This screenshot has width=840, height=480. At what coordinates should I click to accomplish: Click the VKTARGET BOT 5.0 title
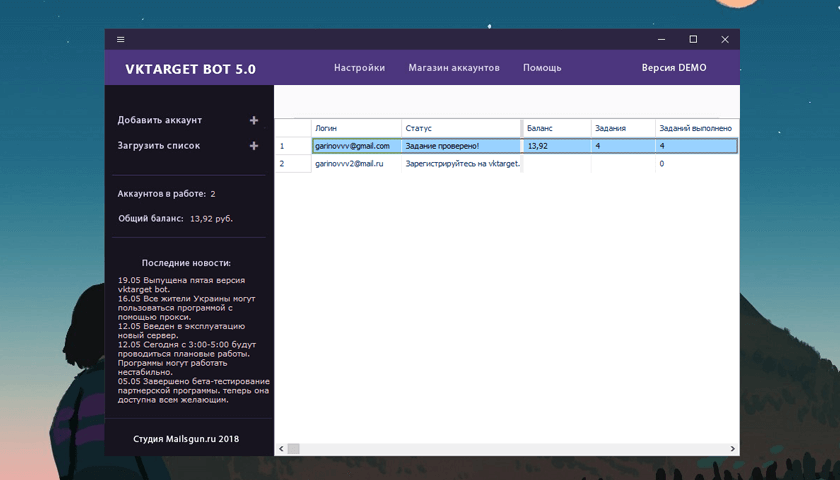pos(190,69)
